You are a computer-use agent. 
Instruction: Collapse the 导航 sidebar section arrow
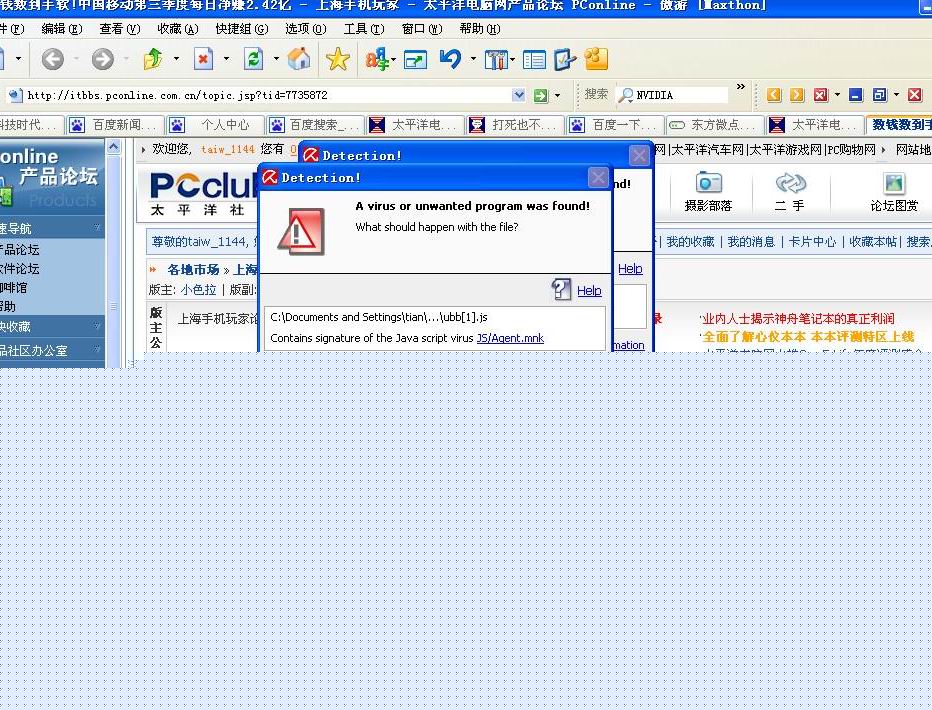click(x=96, y=228)
